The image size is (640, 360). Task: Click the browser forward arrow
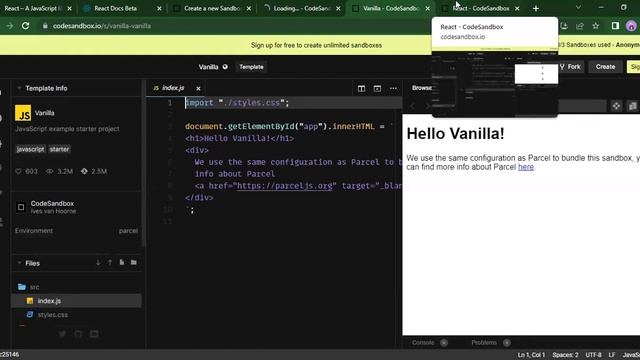coord(9,26)
